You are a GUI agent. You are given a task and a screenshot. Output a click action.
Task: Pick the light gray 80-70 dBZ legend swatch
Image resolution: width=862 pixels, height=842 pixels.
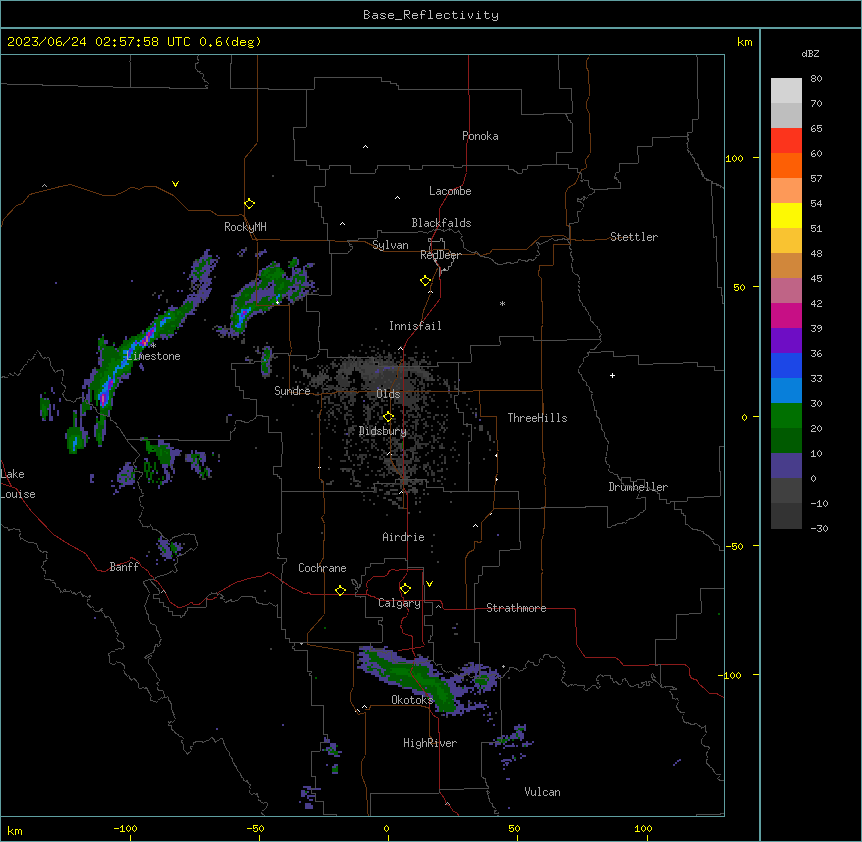click(x=786, y=91)
